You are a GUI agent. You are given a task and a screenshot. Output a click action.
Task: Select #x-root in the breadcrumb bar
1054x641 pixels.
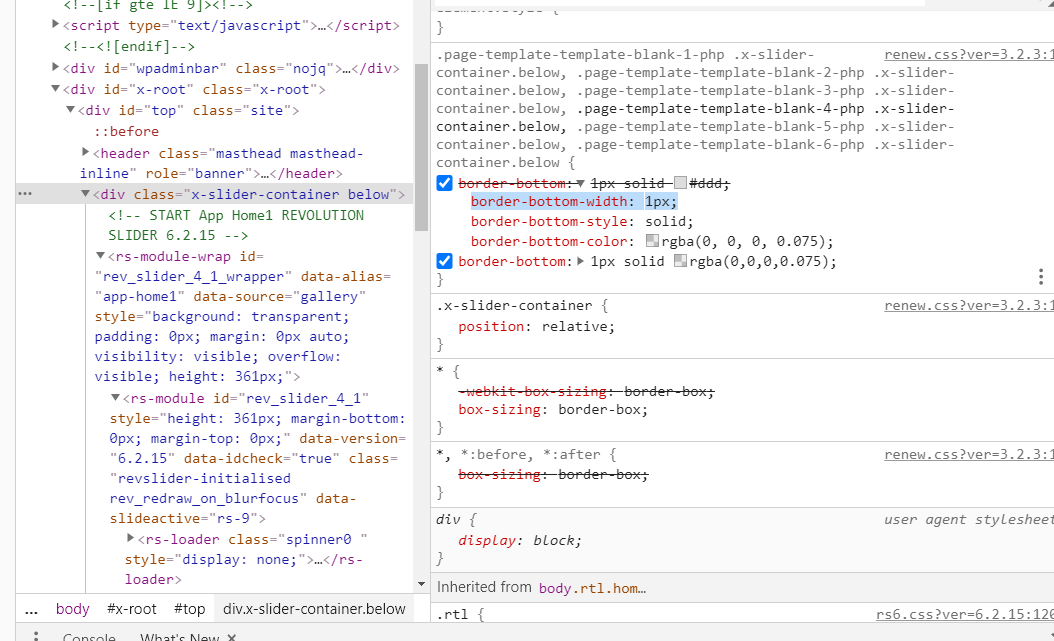click(x=132, y=609)
